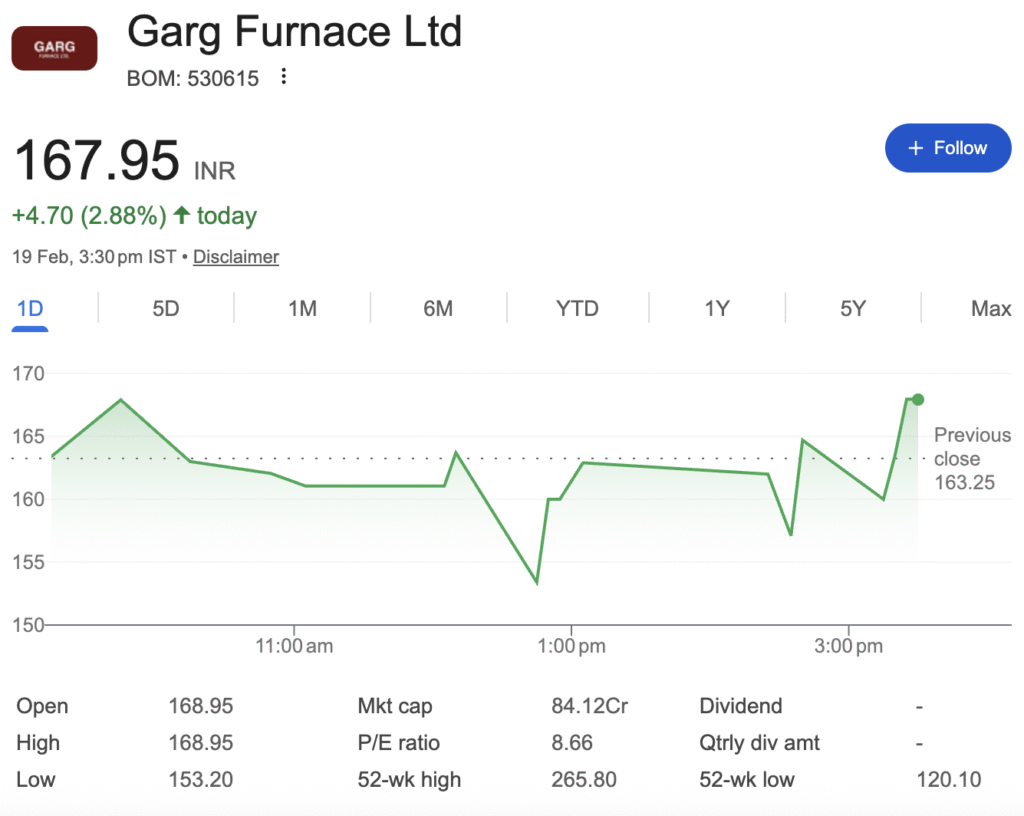Click the Previous close 163.25 label

point(971,459)
